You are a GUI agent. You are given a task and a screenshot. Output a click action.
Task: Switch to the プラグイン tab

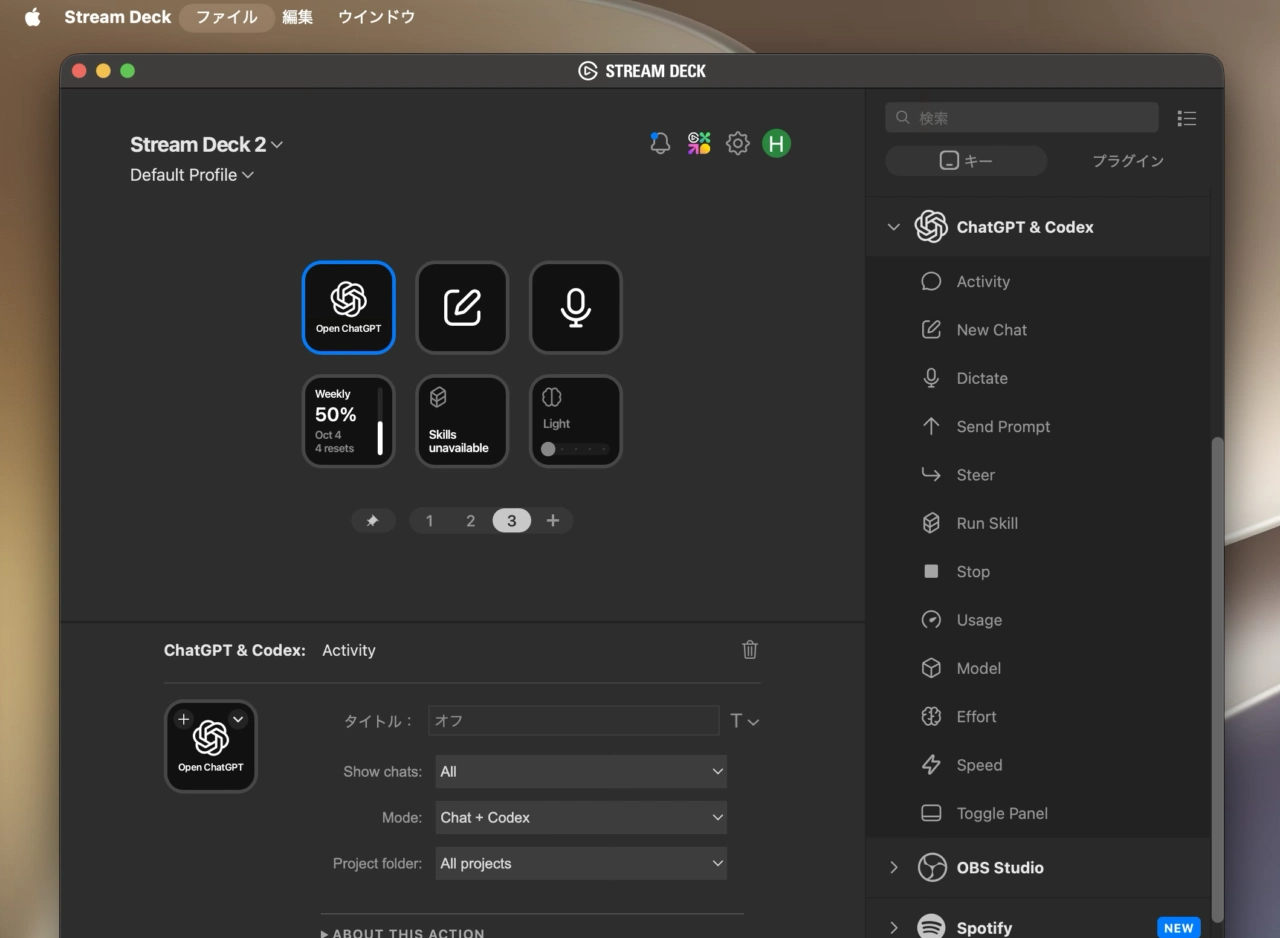(1128, 161)
